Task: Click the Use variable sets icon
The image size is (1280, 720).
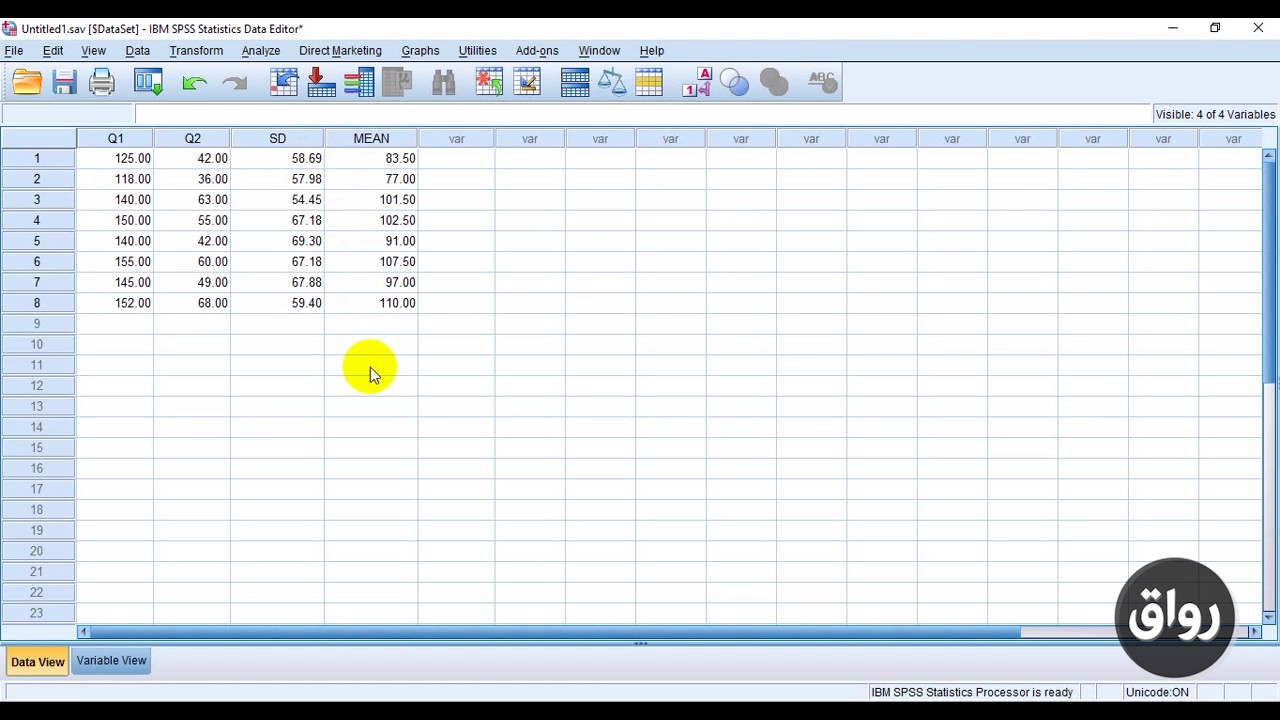Action: coord(734,82)
